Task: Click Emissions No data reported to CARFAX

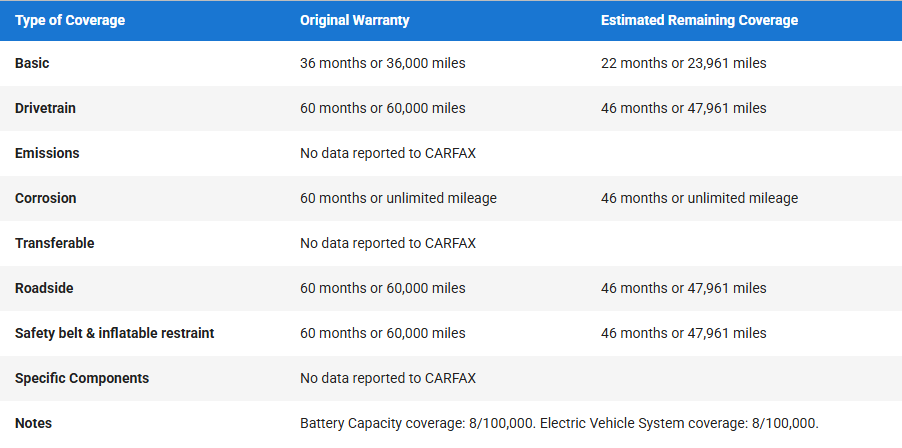Action: [x=388, y=153]
